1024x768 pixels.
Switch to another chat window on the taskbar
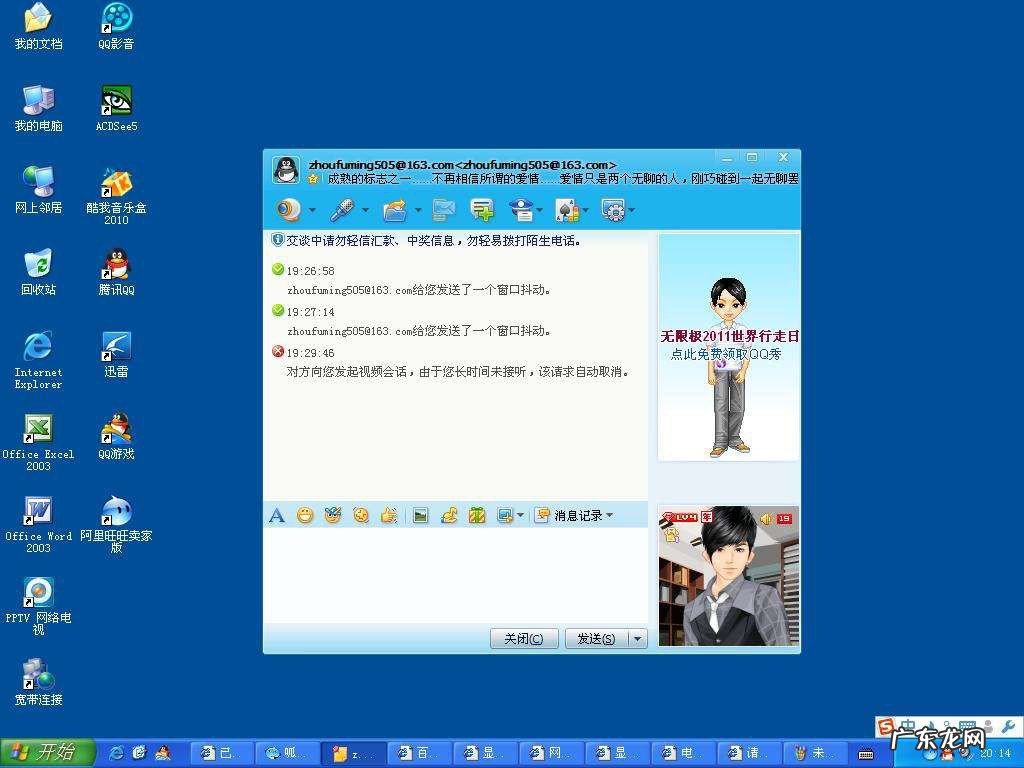coord(287,752)
